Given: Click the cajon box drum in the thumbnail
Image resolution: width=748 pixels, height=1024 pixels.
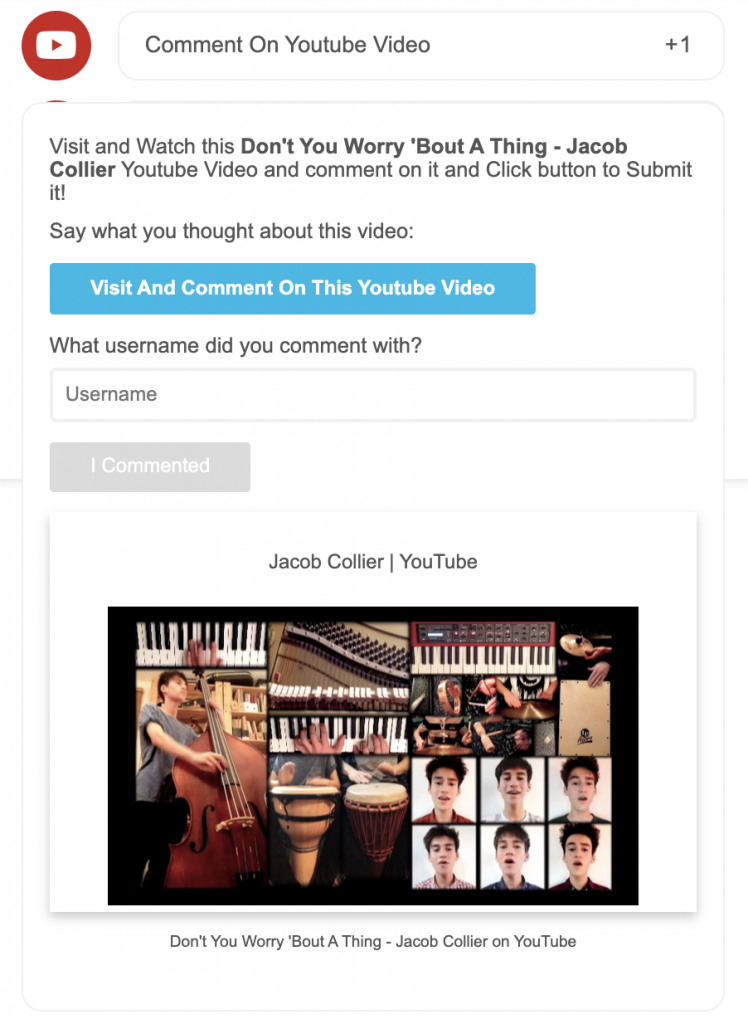Looking at the screenshot, I should point(585,716).
